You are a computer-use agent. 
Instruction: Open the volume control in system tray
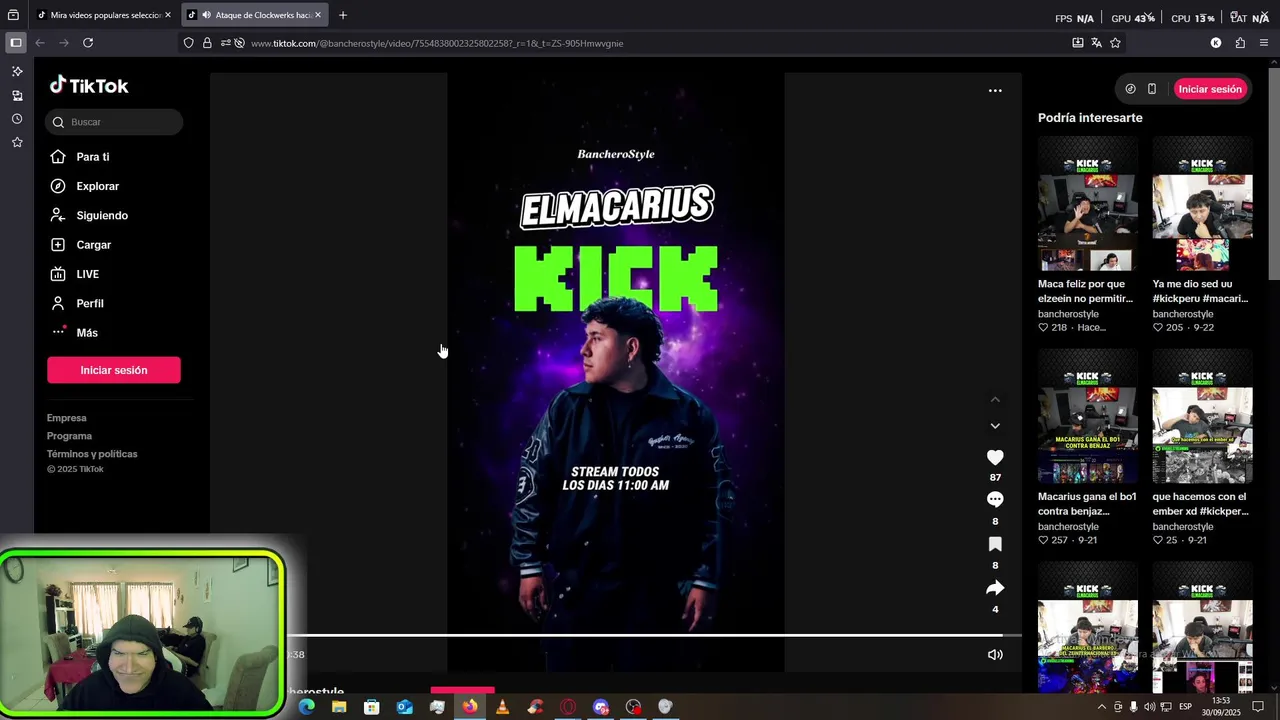(x=1150, y=707)
